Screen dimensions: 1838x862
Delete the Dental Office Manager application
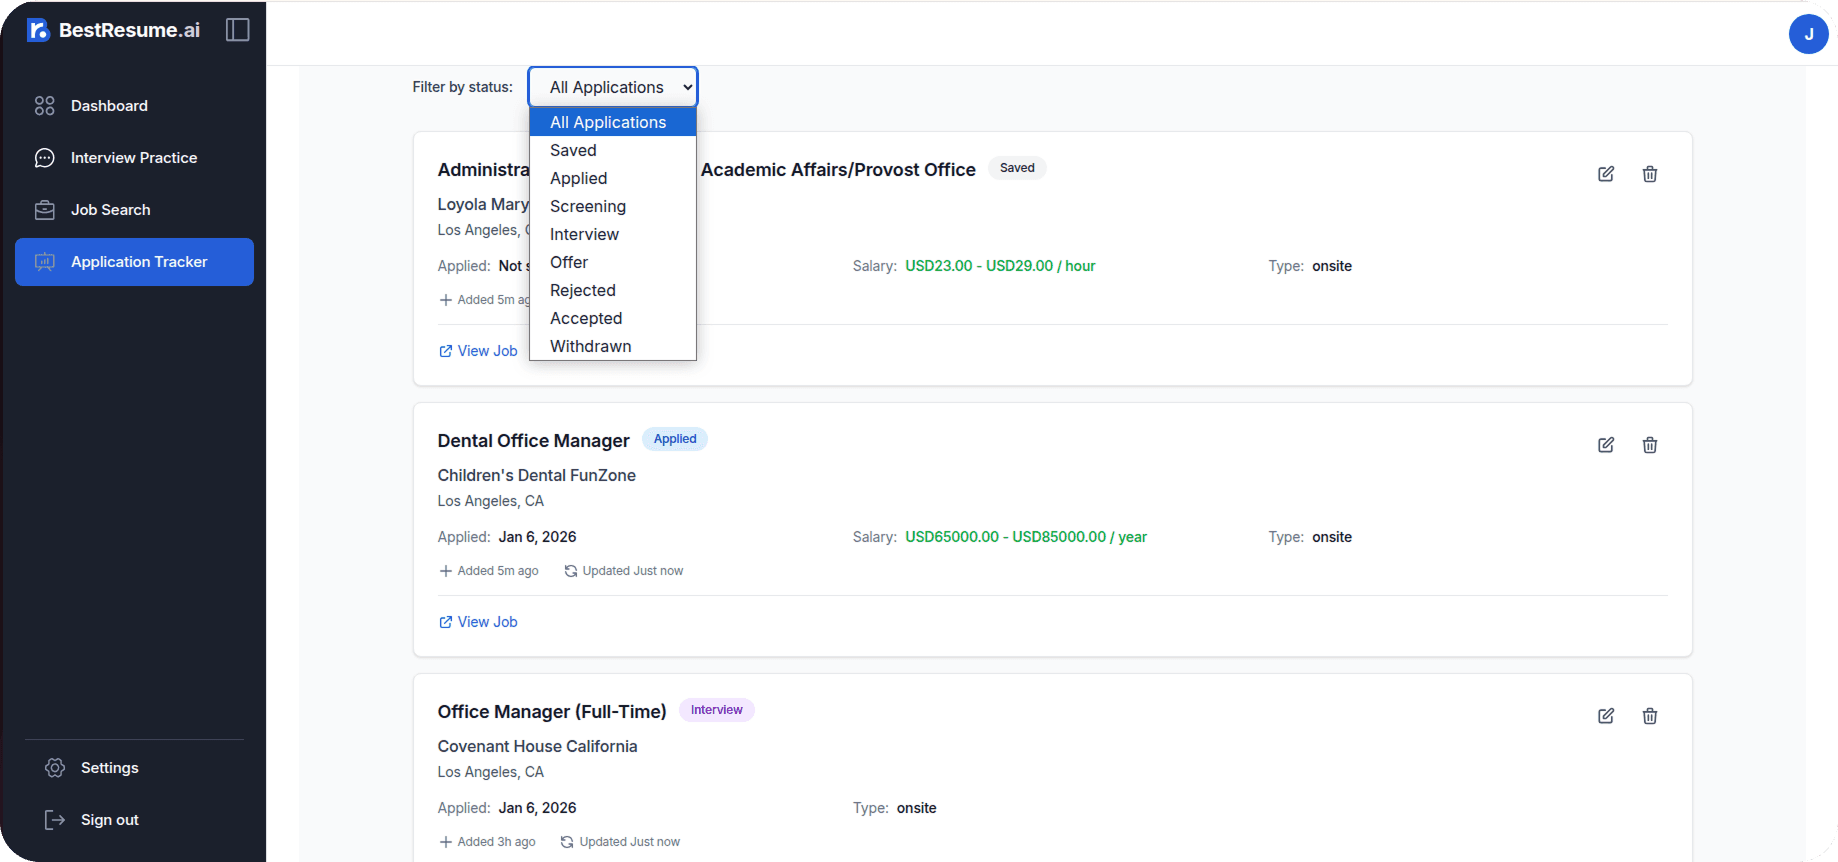[1650, 445]
